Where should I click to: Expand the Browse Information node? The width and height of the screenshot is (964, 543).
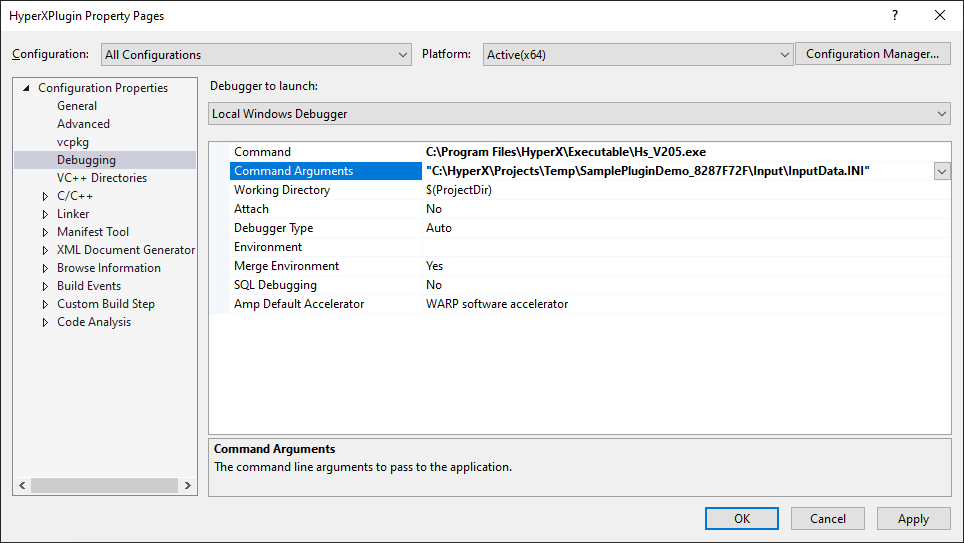(x=45, y=268)
